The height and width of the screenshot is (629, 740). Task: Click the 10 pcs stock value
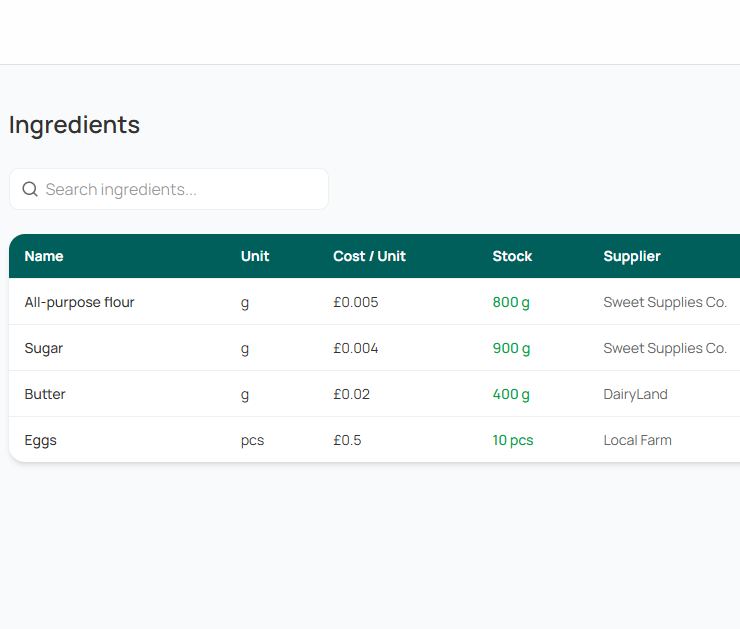(513, 440)
